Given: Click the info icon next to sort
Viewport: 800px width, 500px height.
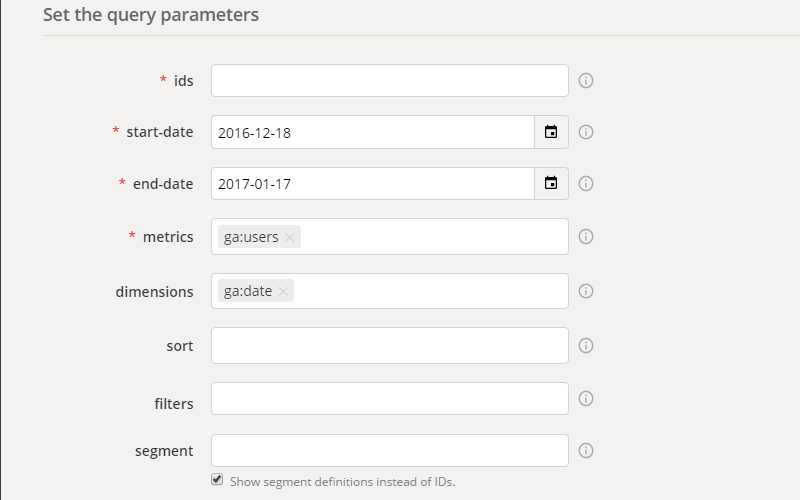Looking at the screenshot, I should pyautogui.click(x=586, y=345).
